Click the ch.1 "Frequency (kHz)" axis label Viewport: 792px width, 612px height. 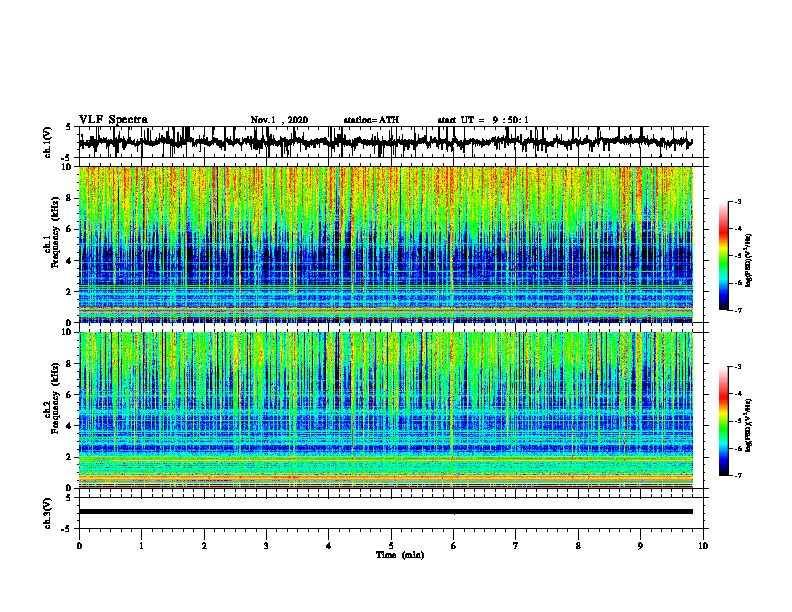(x=56, y=232)
